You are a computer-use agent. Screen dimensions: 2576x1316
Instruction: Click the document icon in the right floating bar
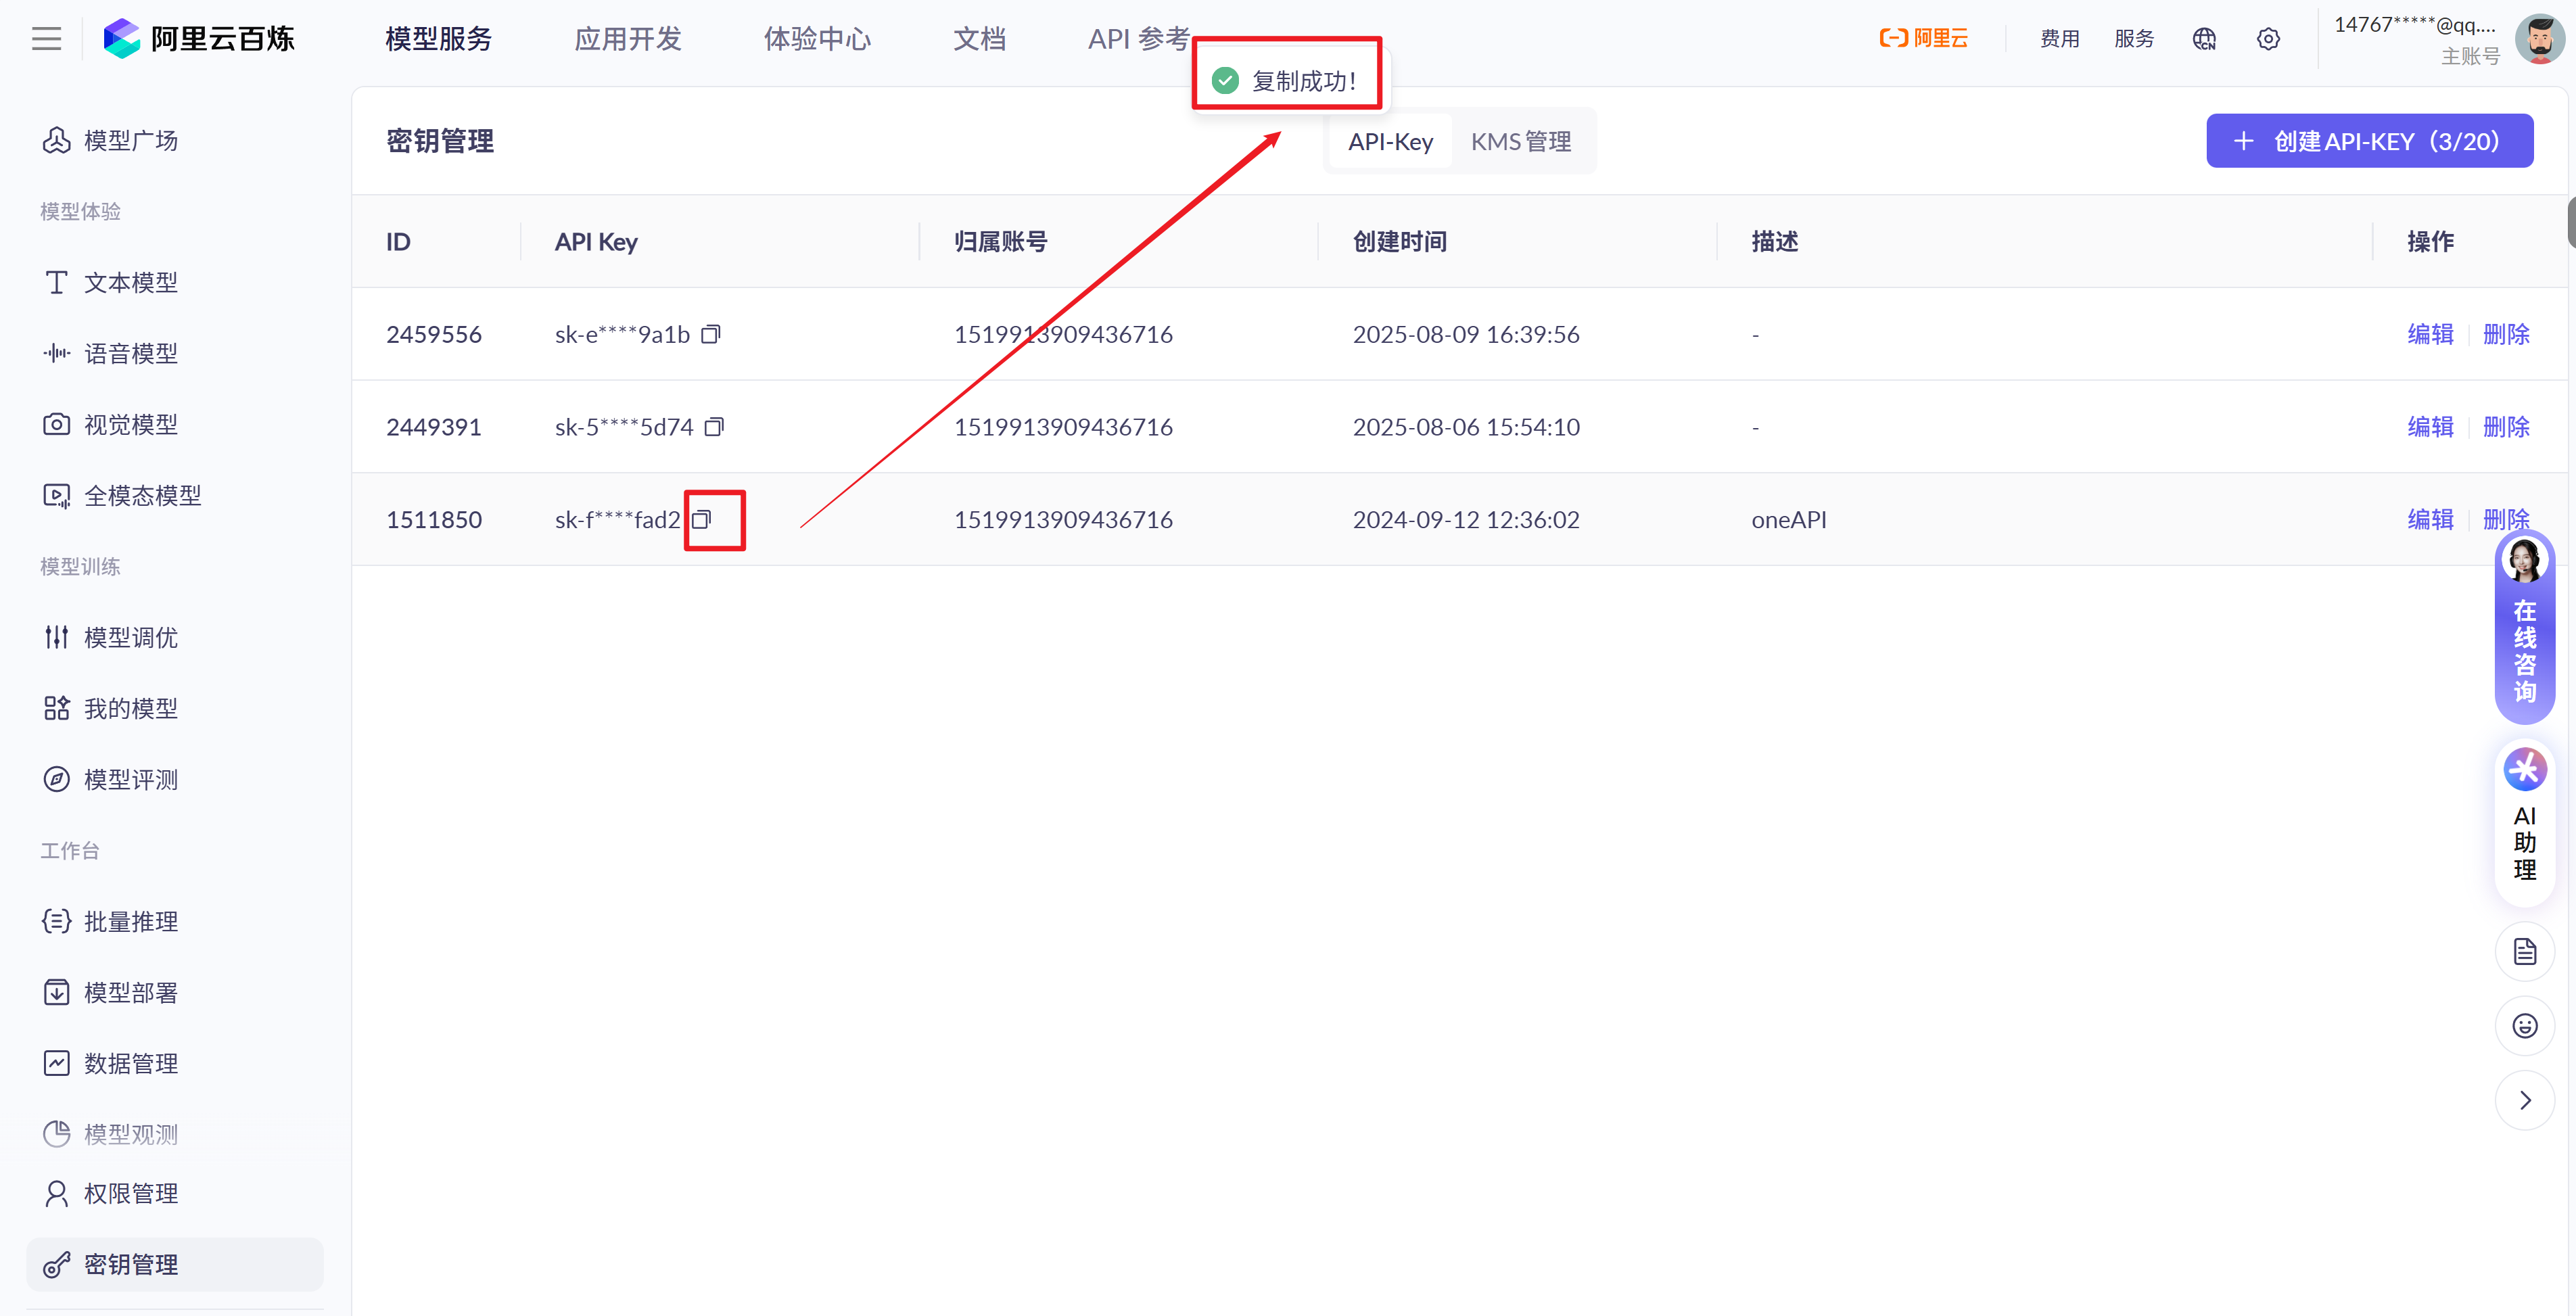pyautogui.click(x=2524, y=951)
